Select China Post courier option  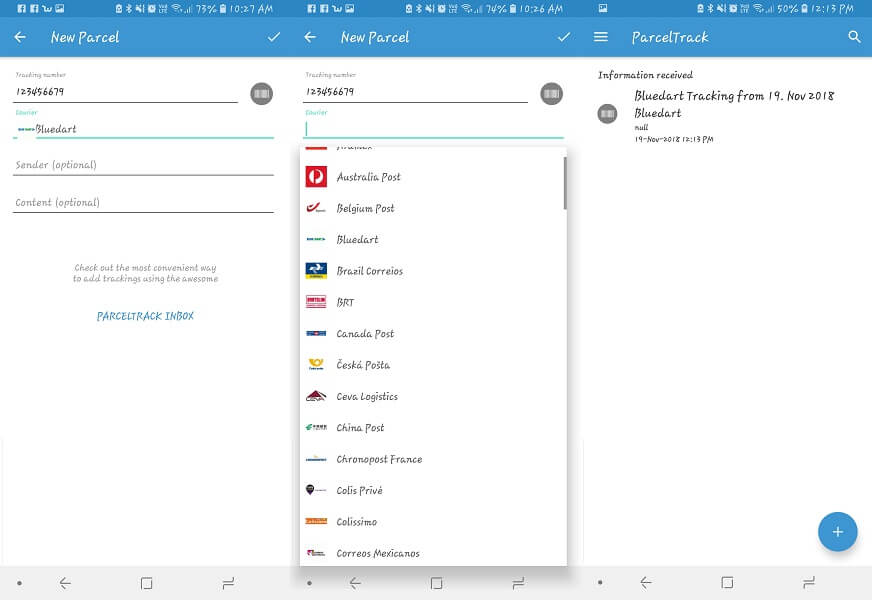pos(433,428)
